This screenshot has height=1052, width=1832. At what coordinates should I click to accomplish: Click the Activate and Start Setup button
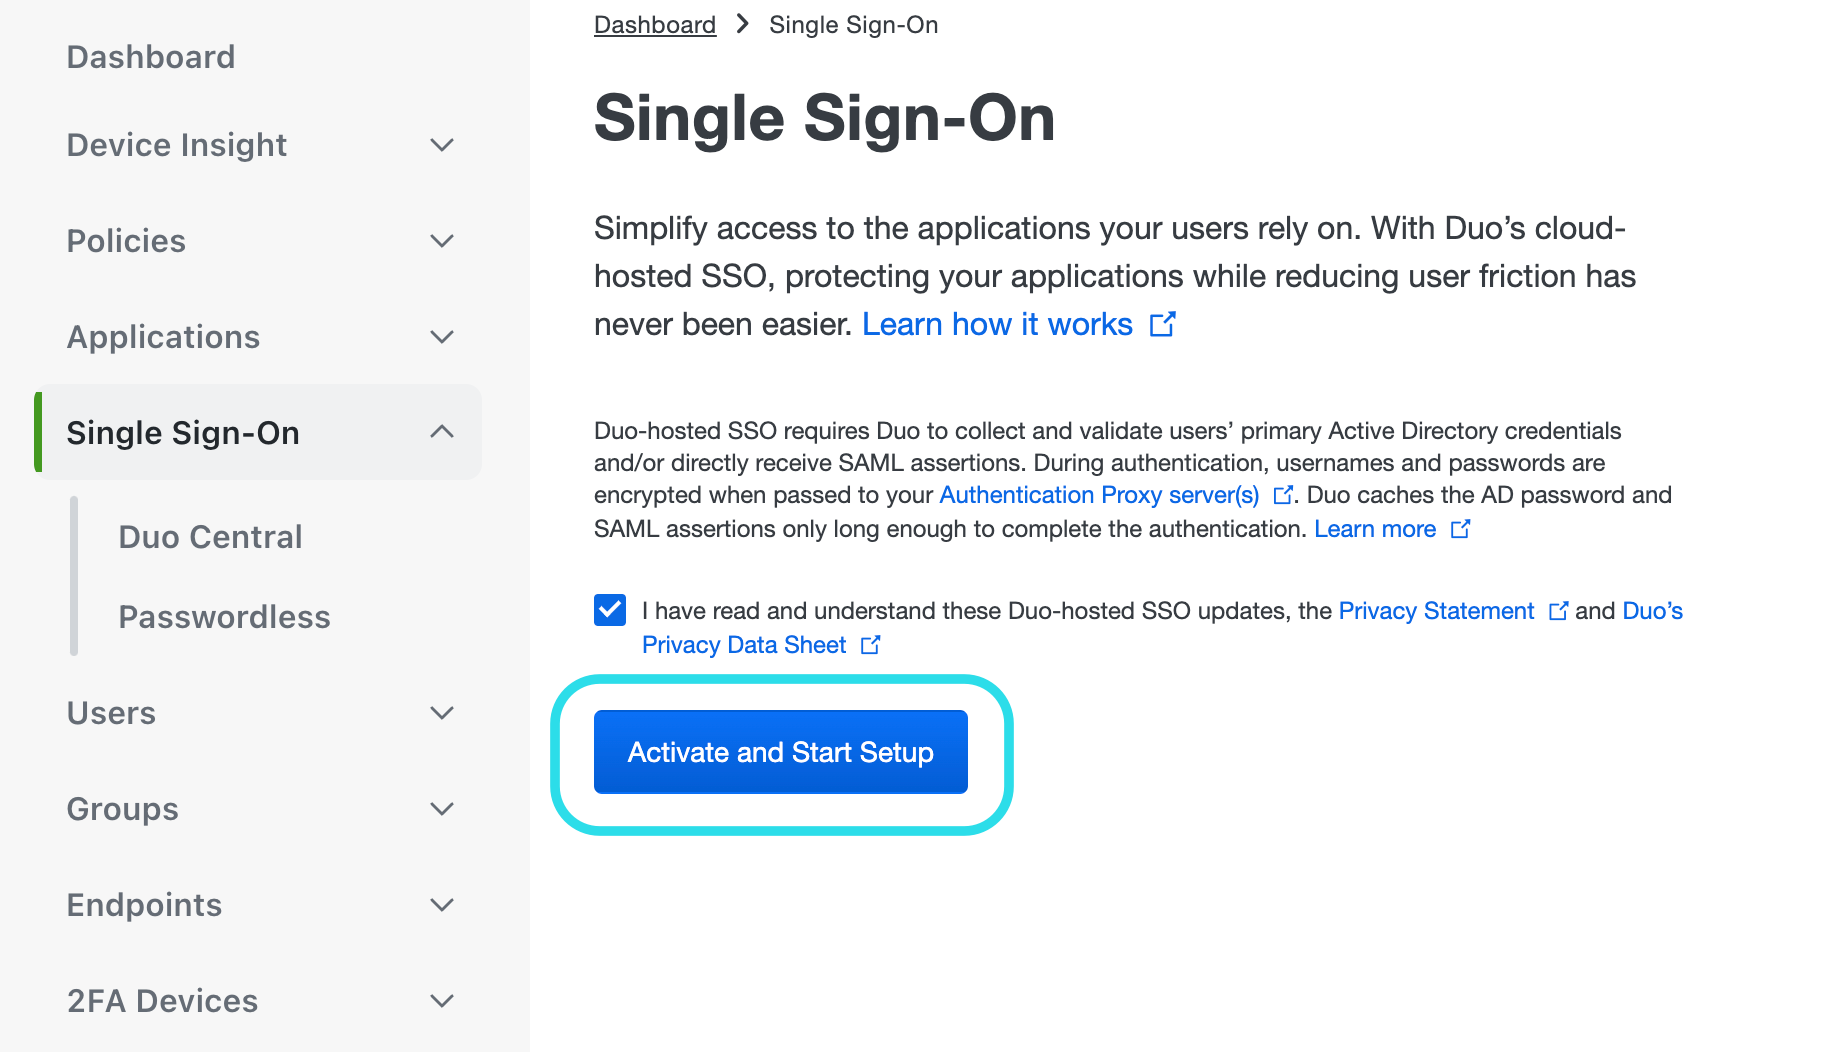point(780,752)
